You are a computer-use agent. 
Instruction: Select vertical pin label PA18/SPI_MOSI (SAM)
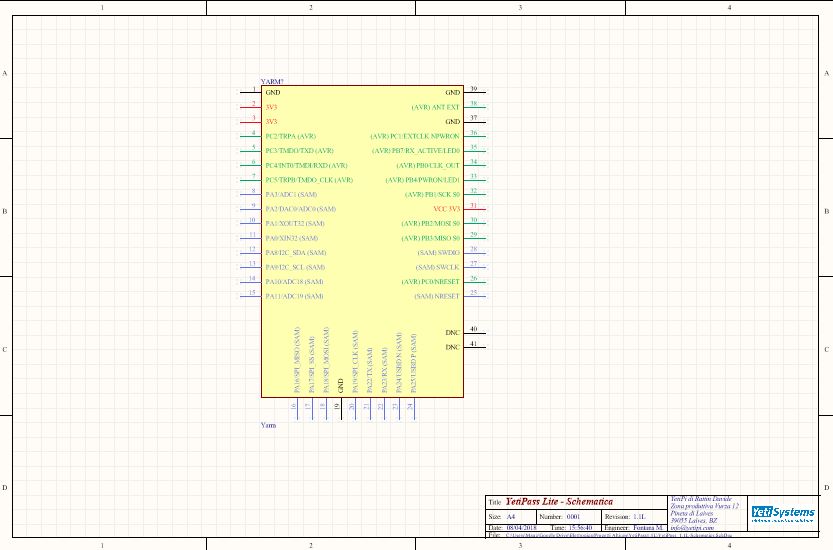point(326,360)
